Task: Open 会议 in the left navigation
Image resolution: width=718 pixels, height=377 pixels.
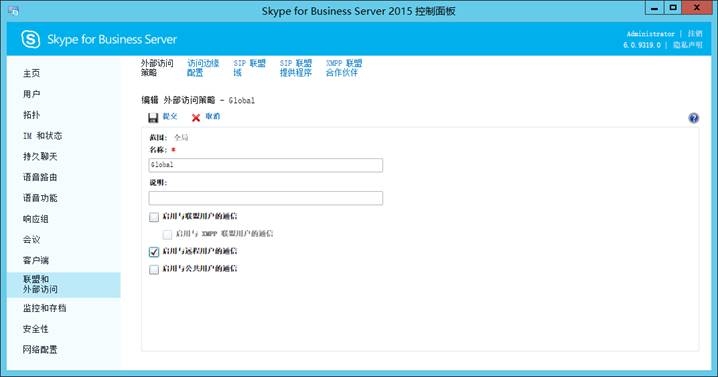Action: (x=32, y=240)
